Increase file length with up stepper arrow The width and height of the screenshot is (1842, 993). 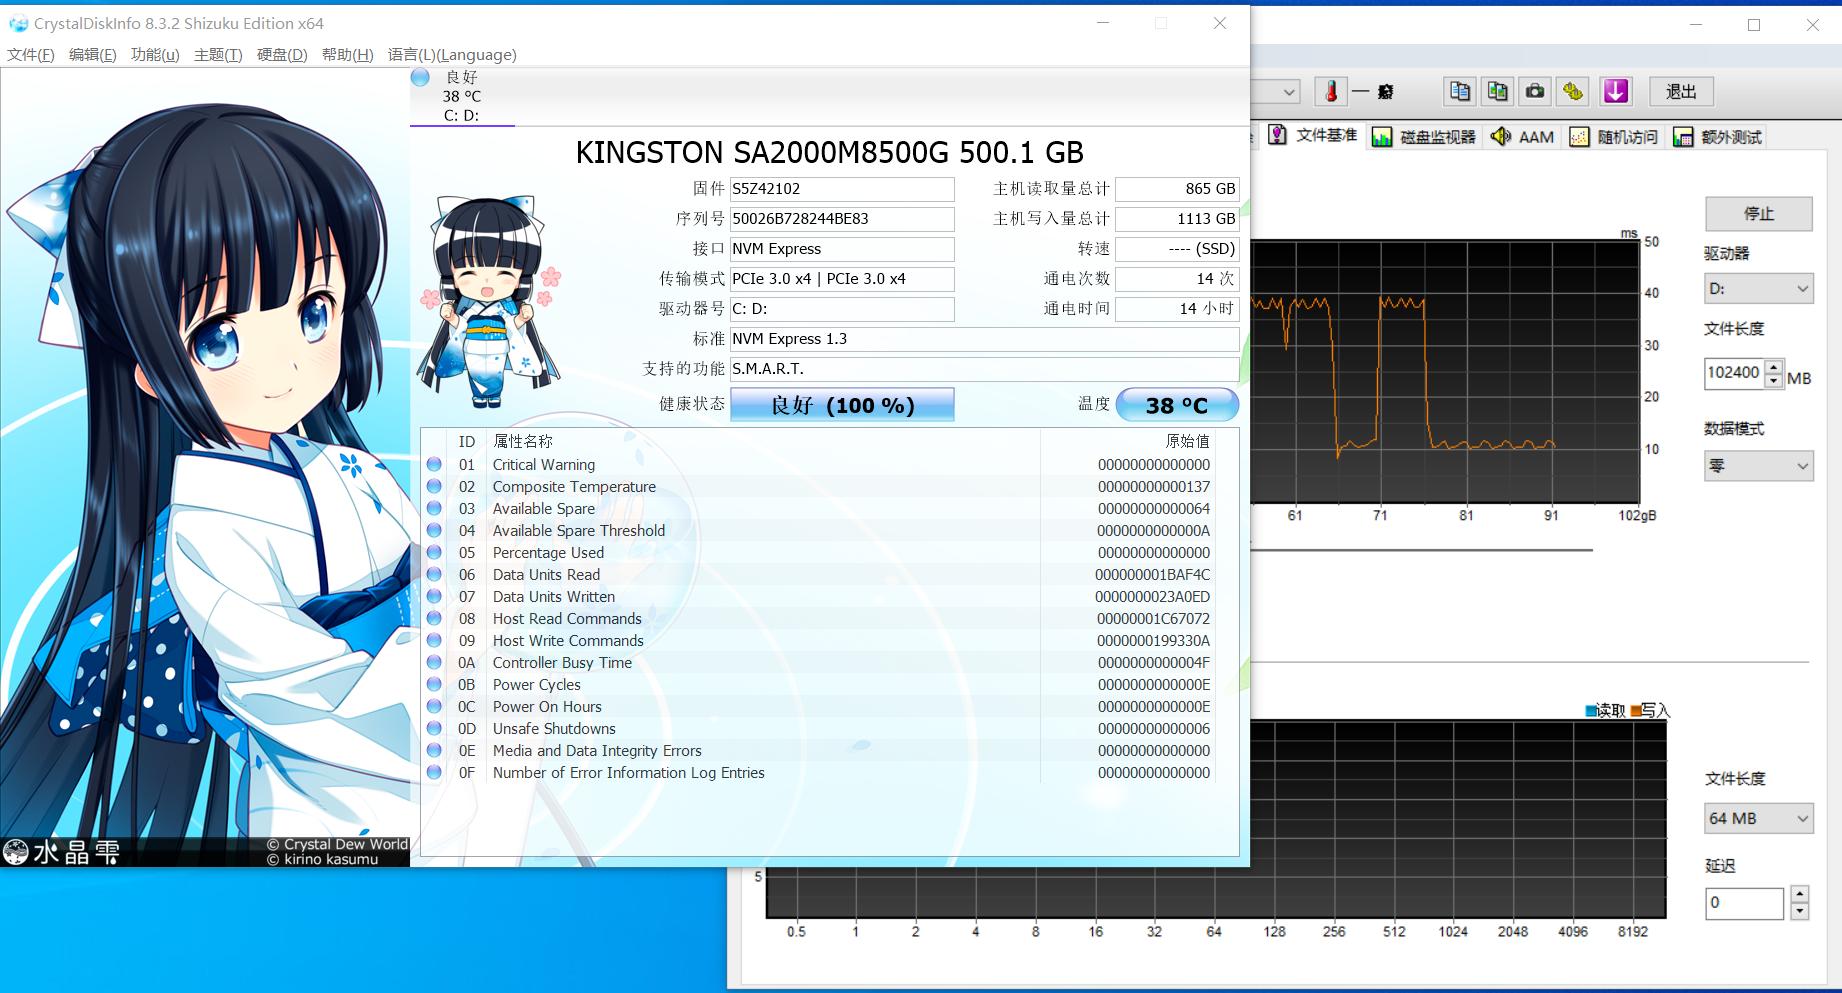(1774, 366)
